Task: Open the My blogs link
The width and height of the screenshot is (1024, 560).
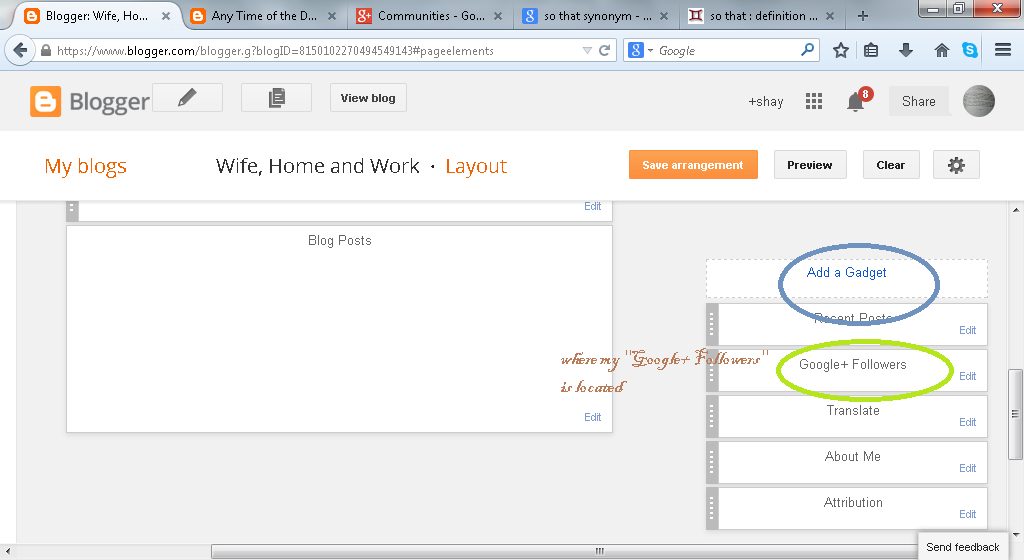Action: (86, 166)
